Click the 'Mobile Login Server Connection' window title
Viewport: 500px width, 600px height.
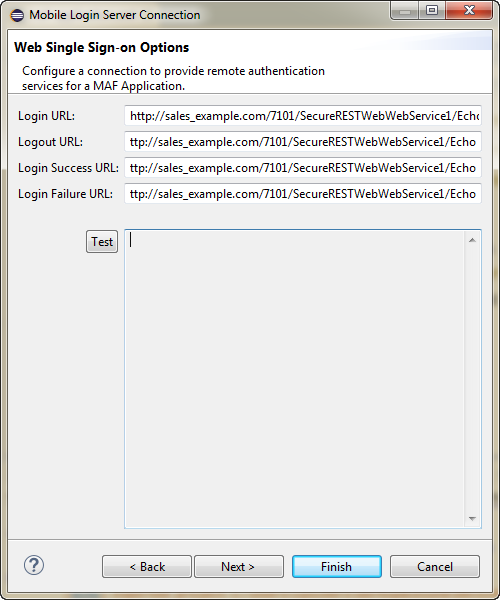click(115, 15)
